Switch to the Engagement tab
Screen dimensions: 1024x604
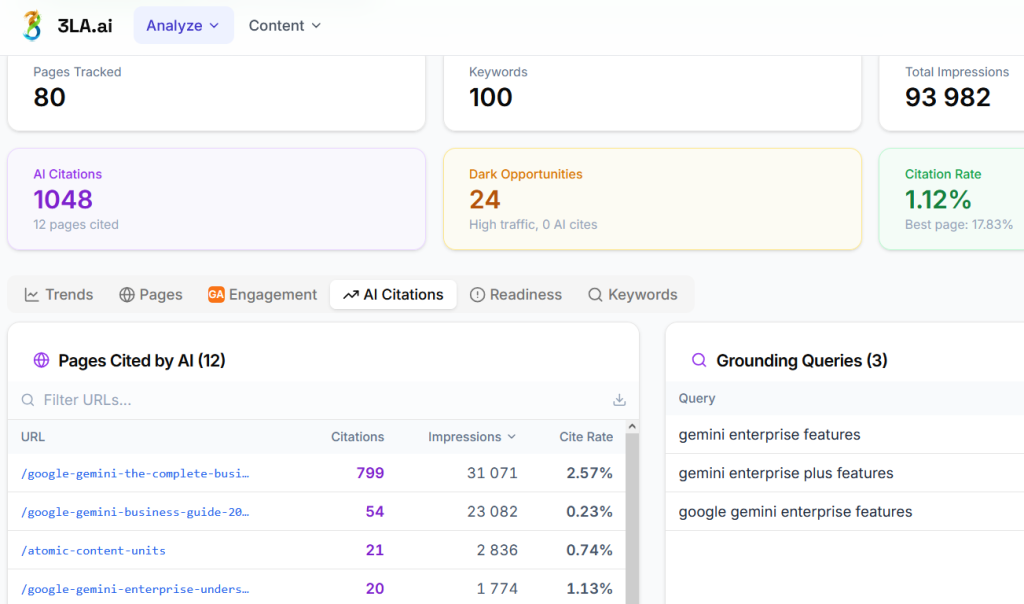click(x=263, y=294)
